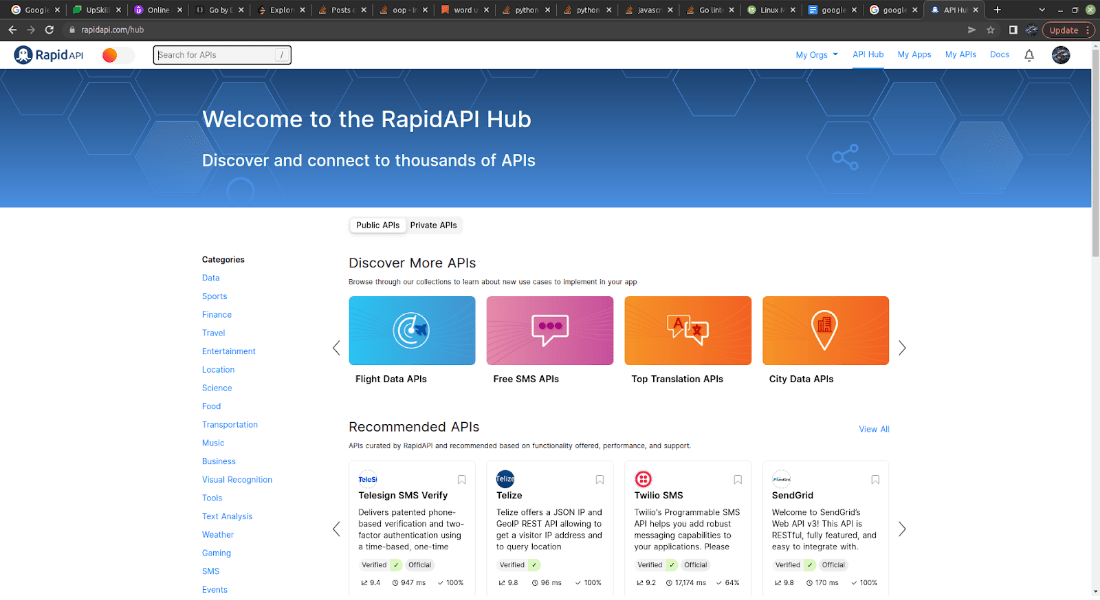Viewport: 1100px width, 600px height.
Task: Click the SendGrid logo icon
Action: click(781, 479)
